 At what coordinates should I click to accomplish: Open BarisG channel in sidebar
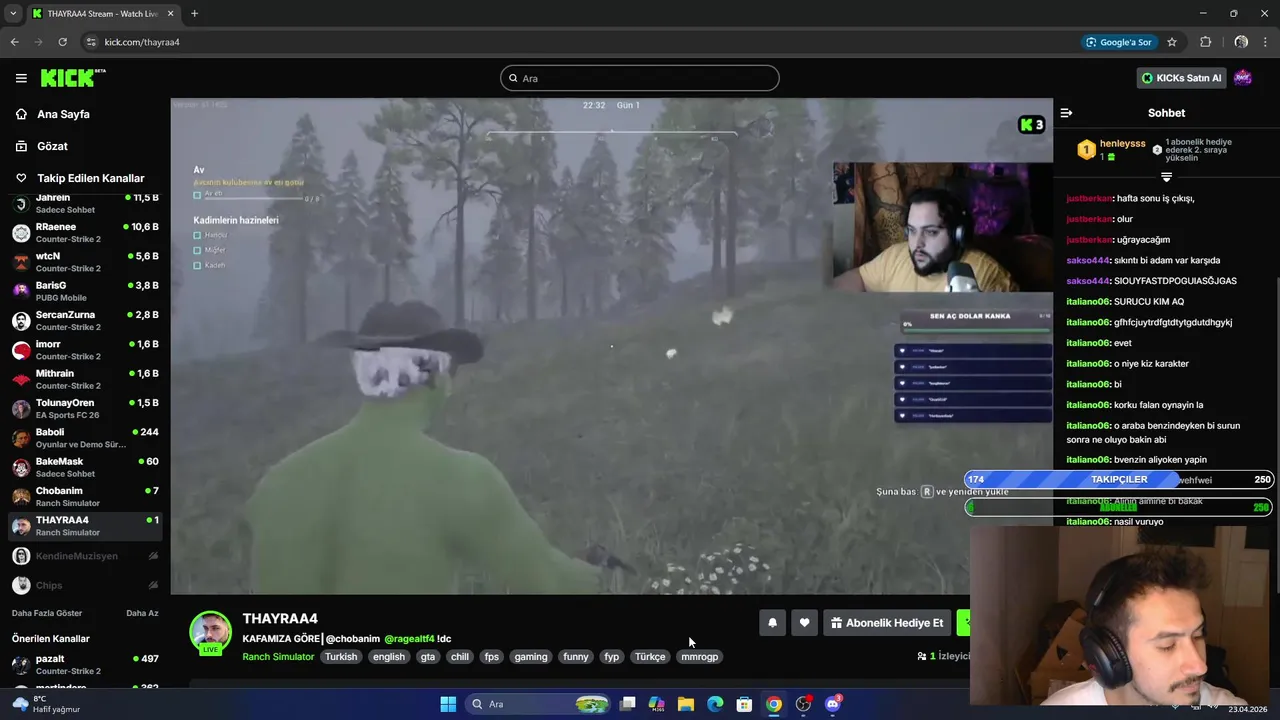click(84, 291)
